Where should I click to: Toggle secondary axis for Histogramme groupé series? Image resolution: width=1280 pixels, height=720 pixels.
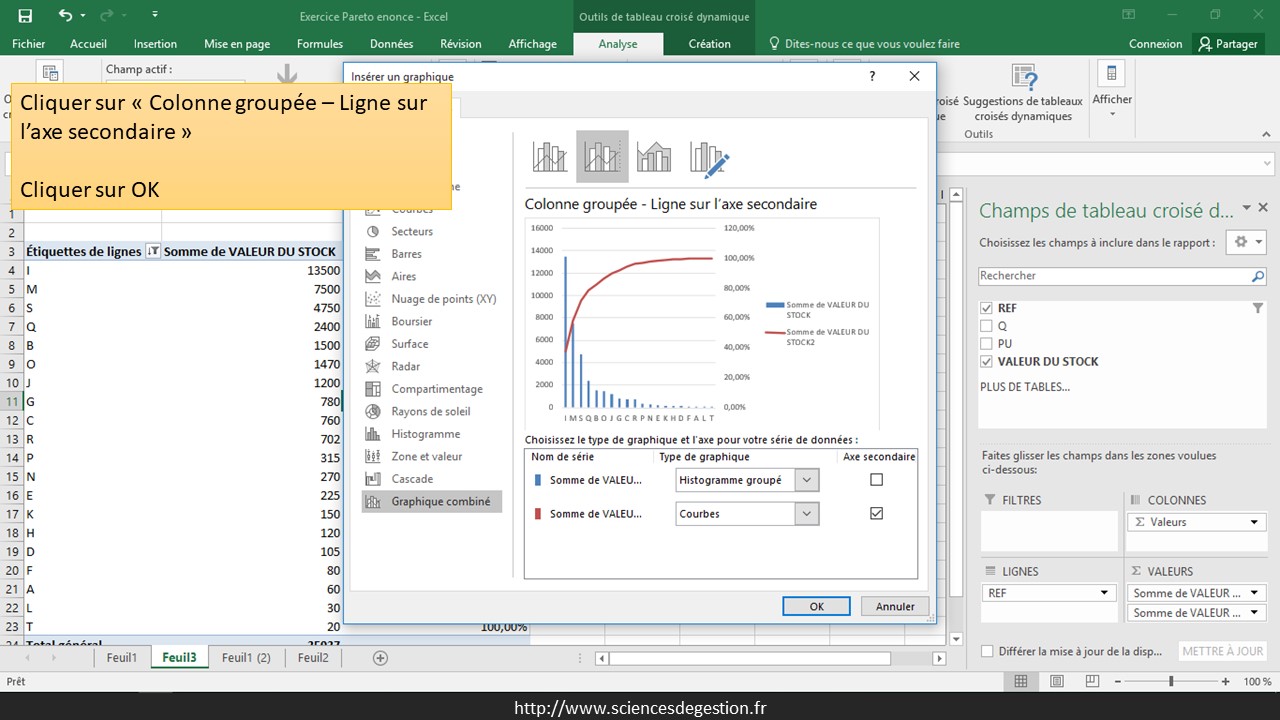(877, 480)
